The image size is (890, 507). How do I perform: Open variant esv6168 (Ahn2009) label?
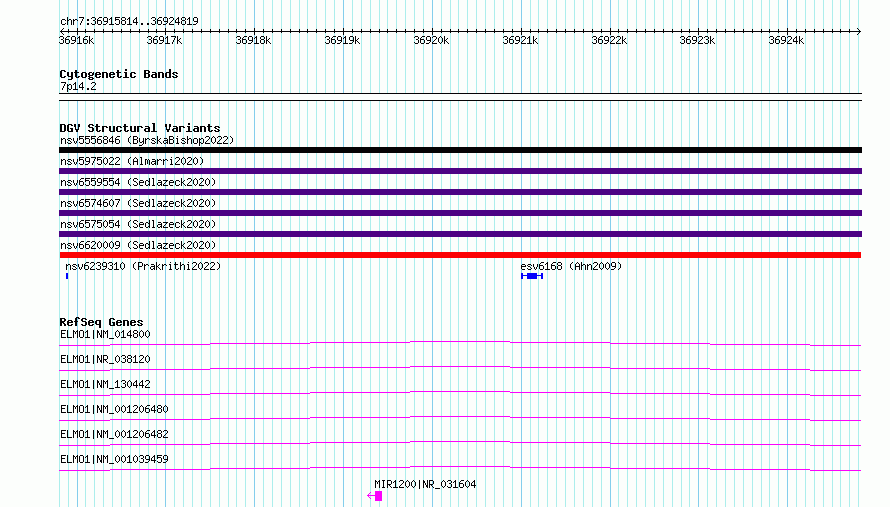[571, 266]
